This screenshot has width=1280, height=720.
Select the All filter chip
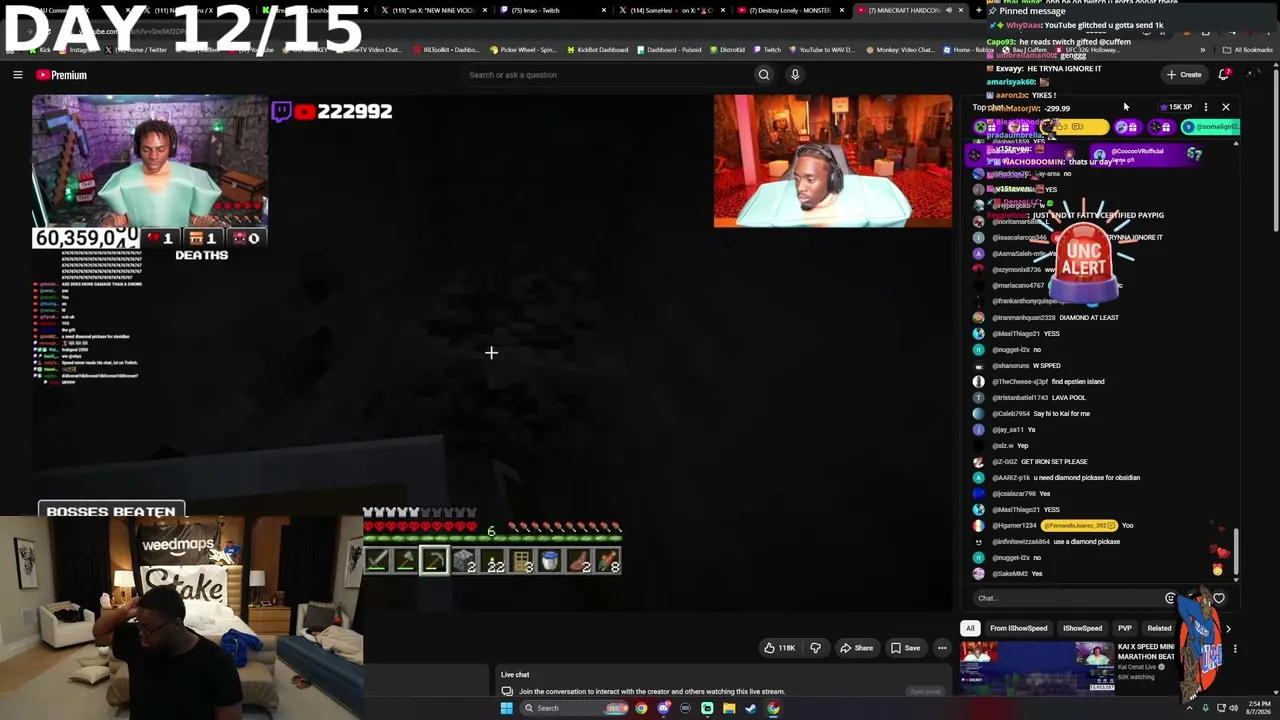[x=970, y=628]
